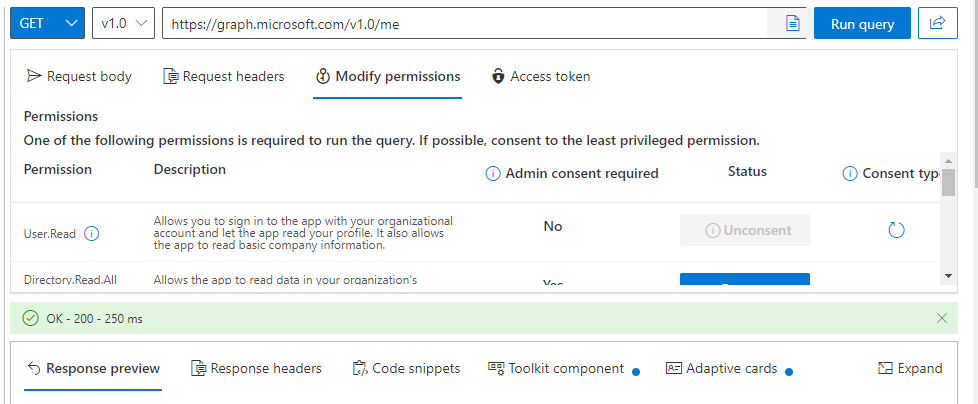The height and width of the screenshot is (404, 978).
Task: Click the query URL input field
Action: click(x=466, y=24)
